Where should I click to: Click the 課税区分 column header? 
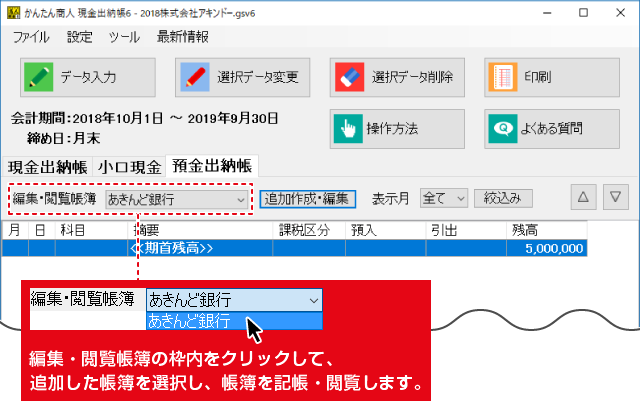click(309, 230)
